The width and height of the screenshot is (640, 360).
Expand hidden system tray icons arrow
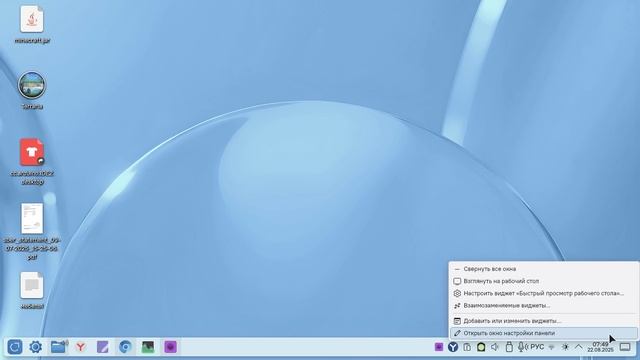click(x=579, y=347)
